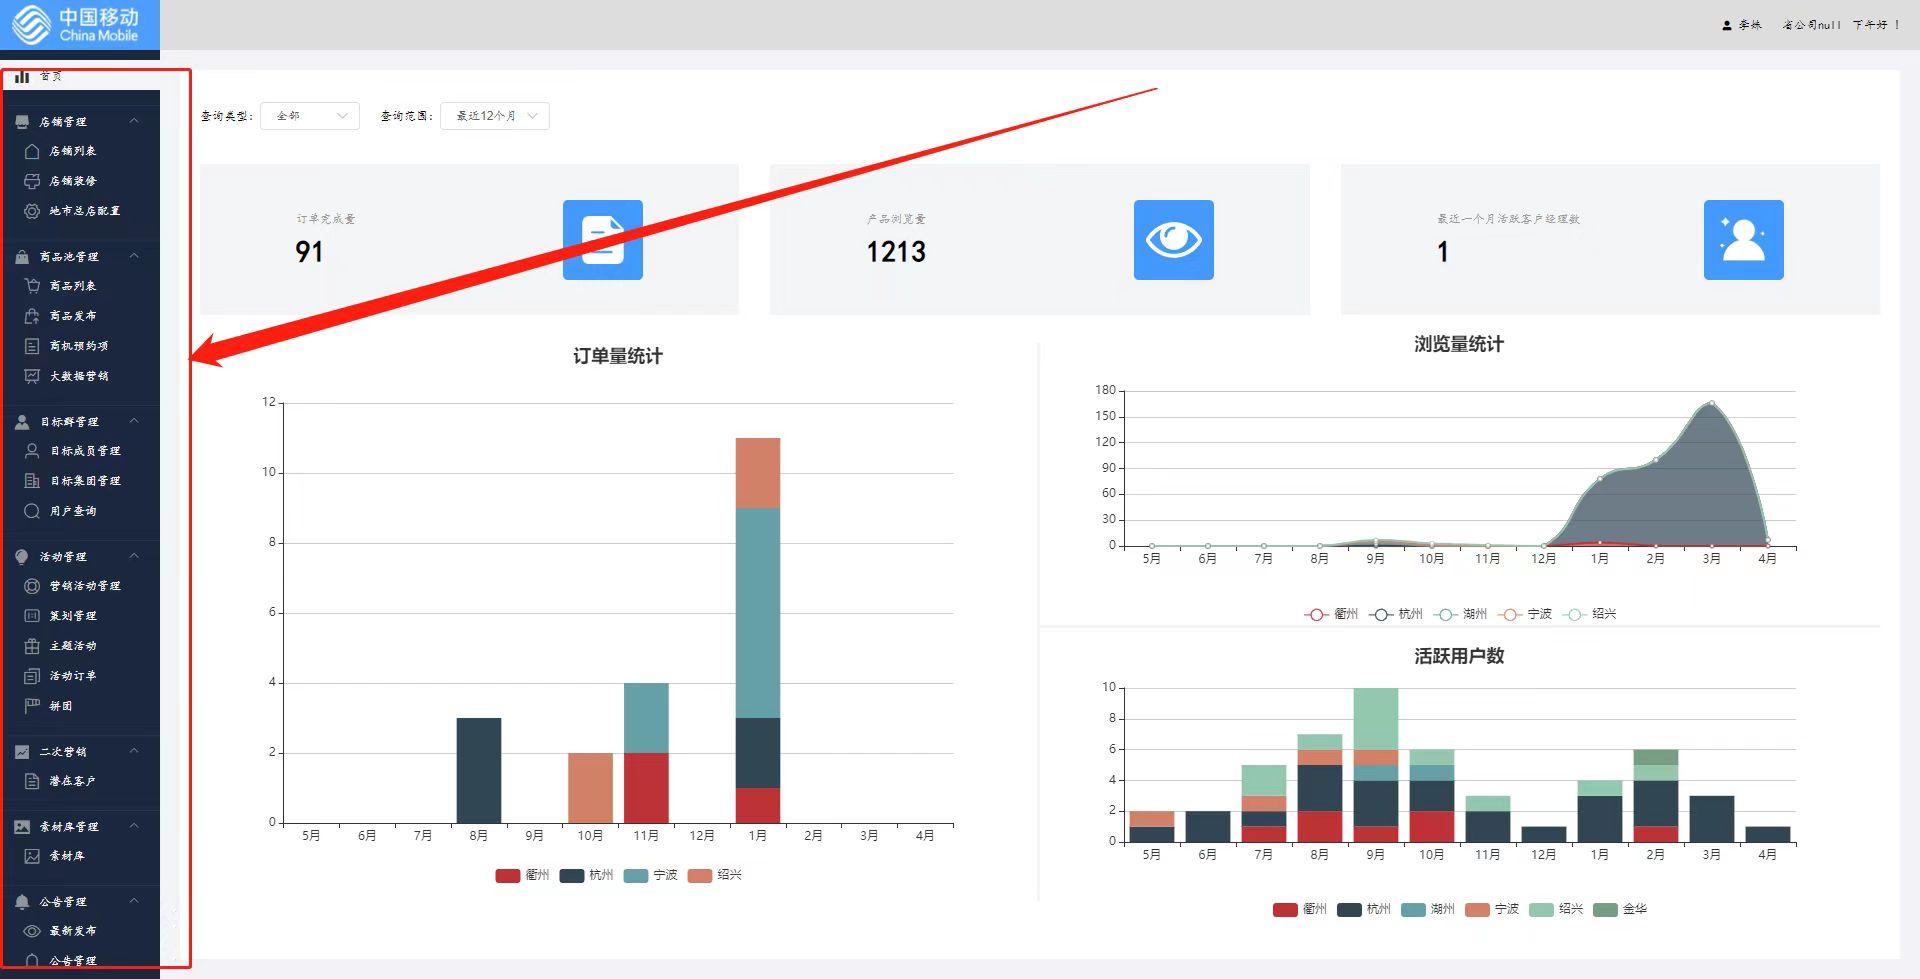This screenshot has height=979, width=1920.
Task: Open the 公告管理 submenu item below 最新发布
Action: [80, 960]
